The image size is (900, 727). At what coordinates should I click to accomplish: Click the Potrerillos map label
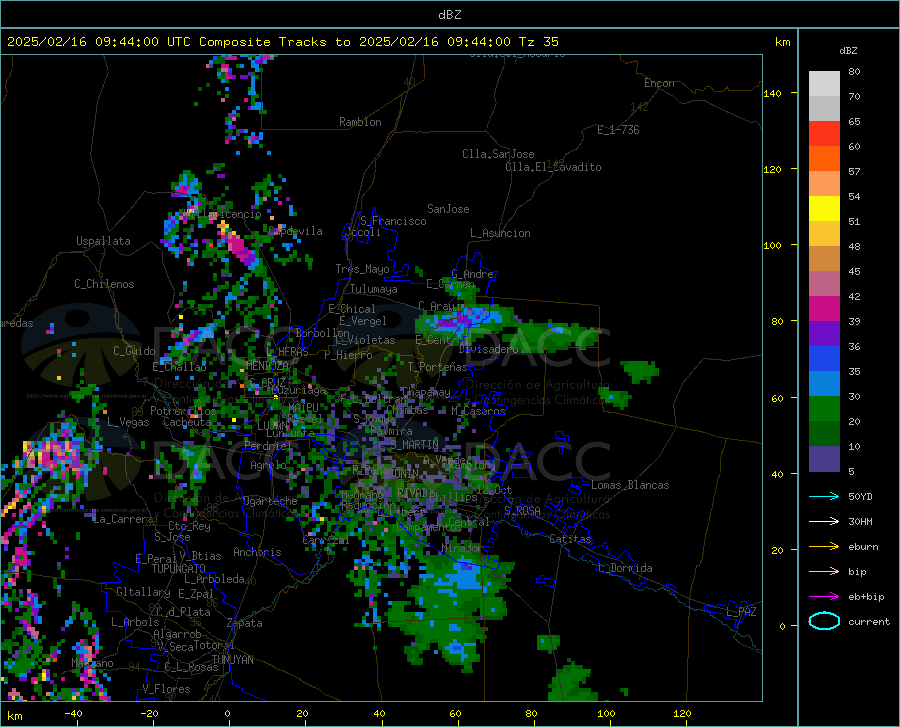click(183, 411)
